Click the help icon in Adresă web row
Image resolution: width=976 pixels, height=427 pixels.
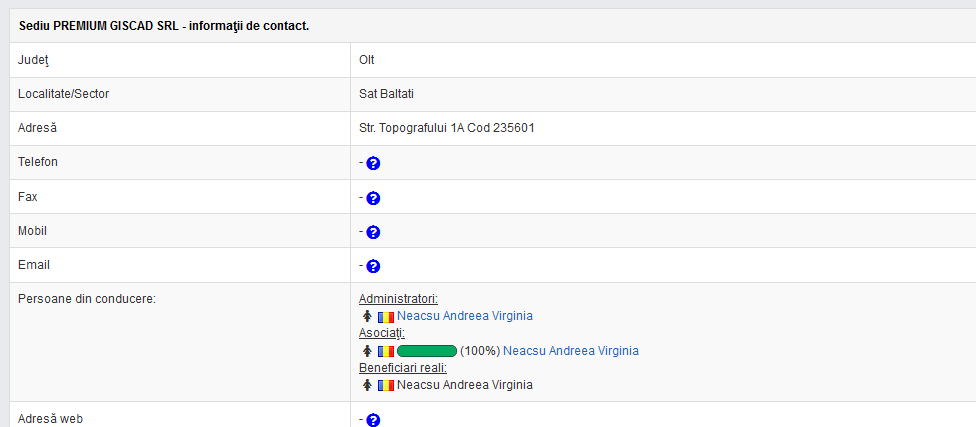(373, 420)
